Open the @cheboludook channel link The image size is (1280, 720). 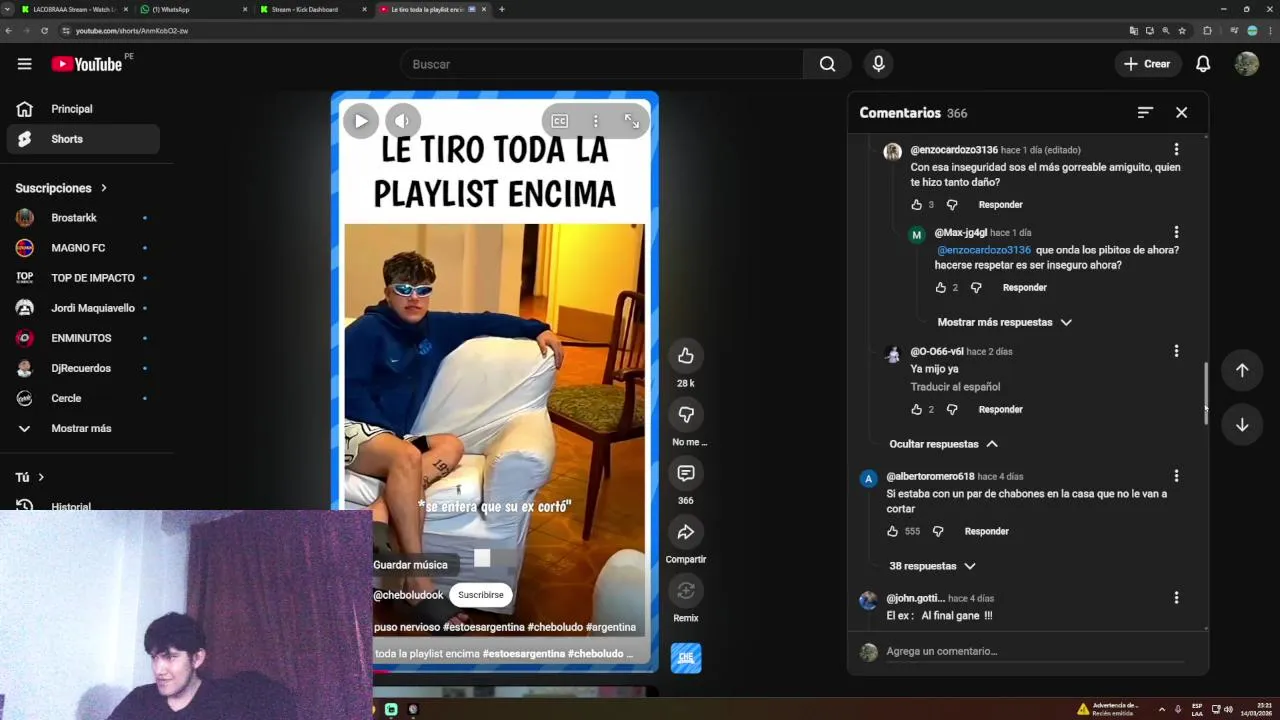coord(408,595)
